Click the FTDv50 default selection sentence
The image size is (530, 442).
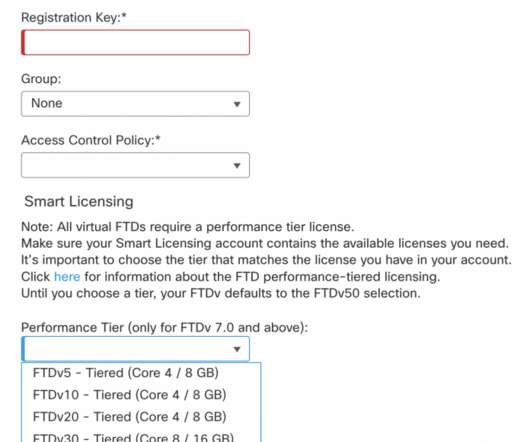221,293
